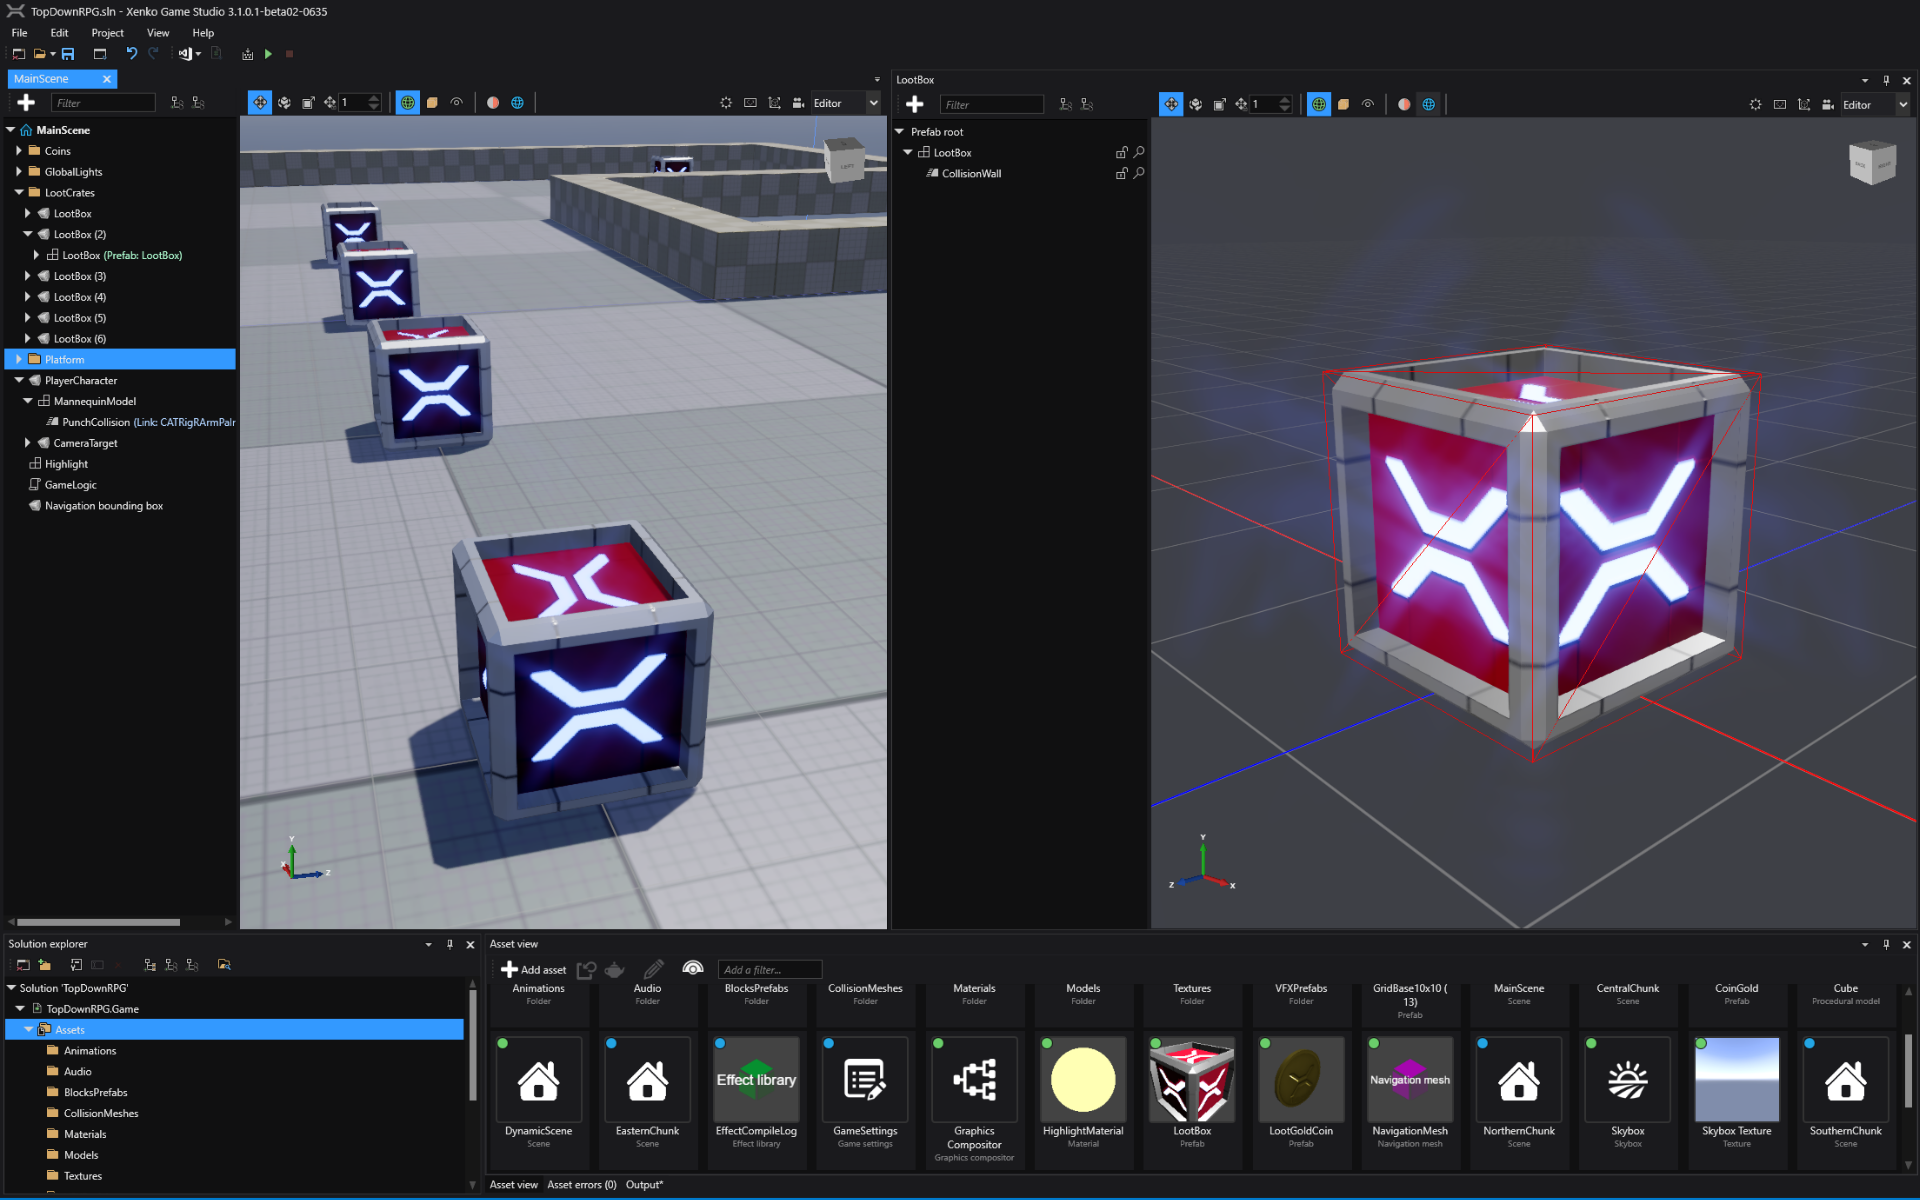1920x1200 pixels.
Task: Open the Project menu
Action: [107, 32]
